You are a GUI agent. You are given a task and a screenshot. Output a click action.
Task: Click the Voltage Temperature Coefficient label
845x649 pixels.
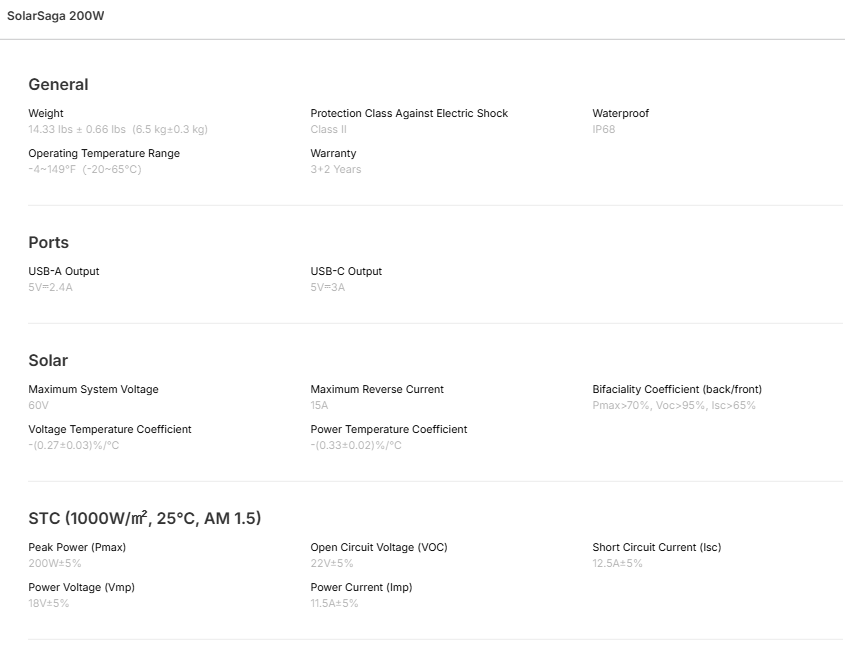pos(110,429)
